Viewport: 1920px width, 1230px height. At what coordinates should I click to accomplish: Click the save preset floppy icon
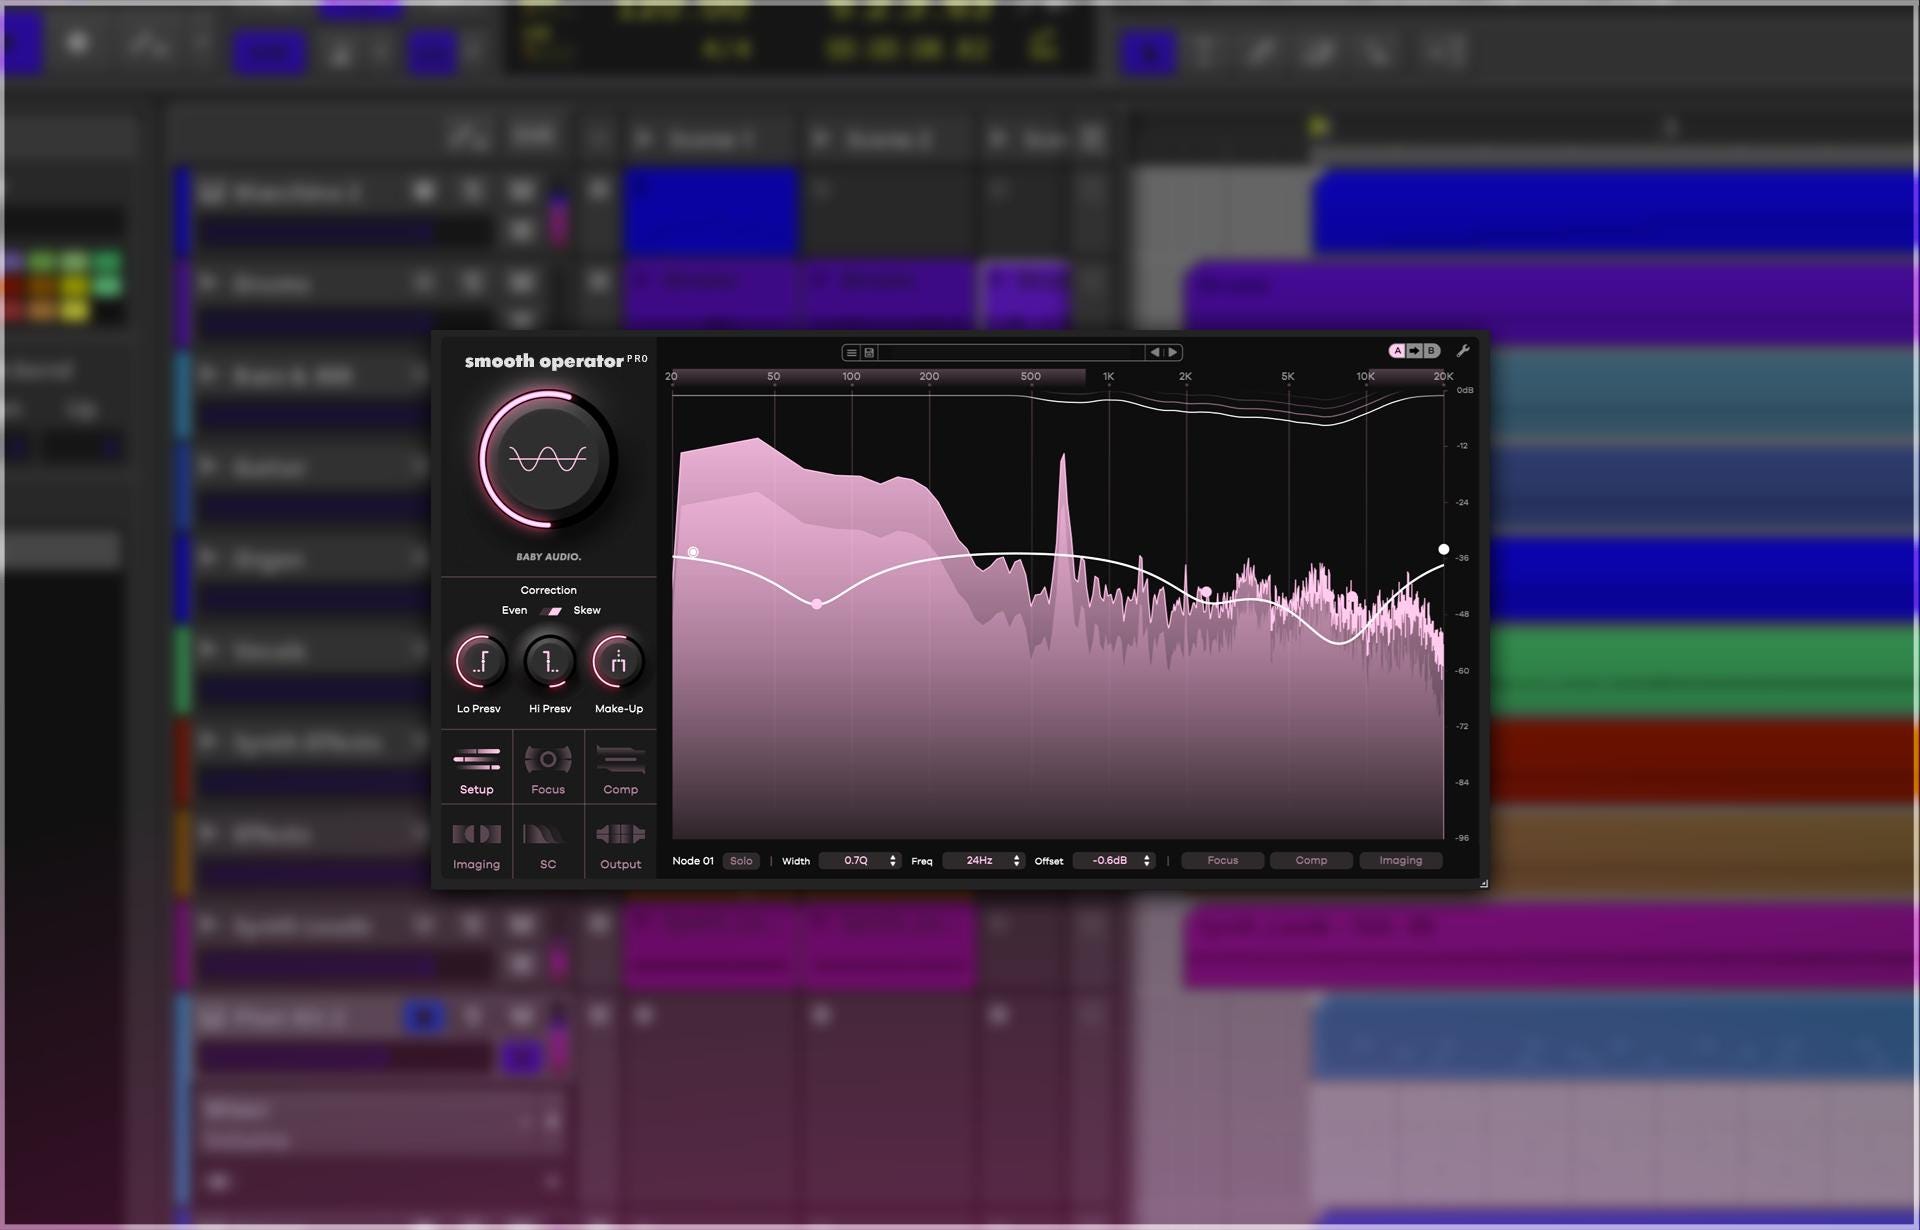(869, 352)
